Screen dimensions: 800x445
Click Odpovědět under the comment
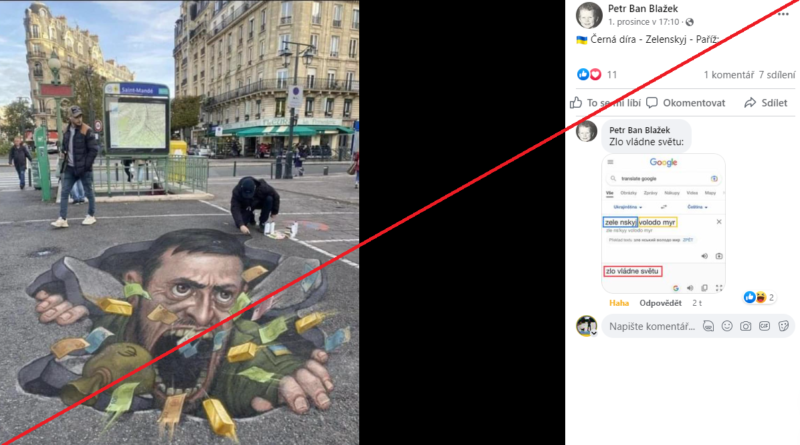pos(660,303)
